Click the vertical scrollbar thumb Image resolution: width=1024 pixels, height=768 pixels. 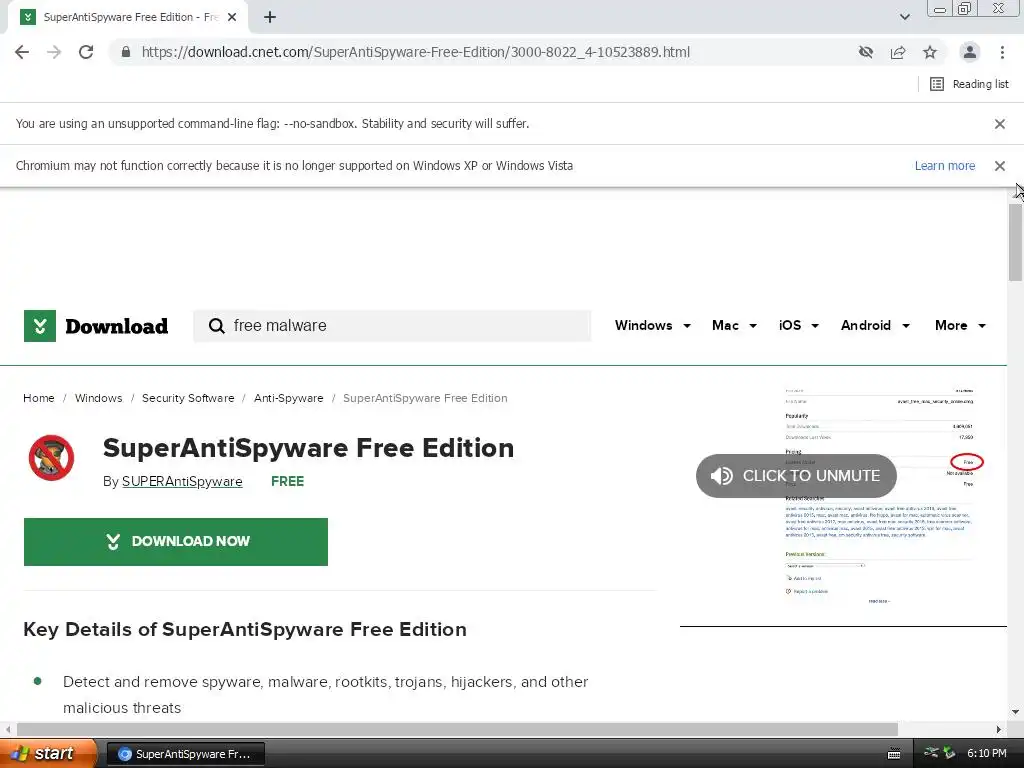tap(1015, 242)
